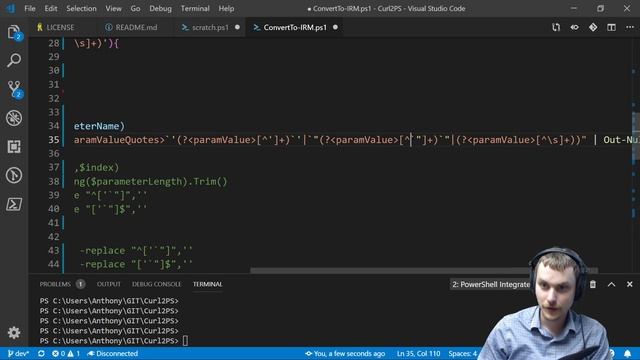640x360 pixels.
Task: Open the Edit menu
Action: coord(51,9)
